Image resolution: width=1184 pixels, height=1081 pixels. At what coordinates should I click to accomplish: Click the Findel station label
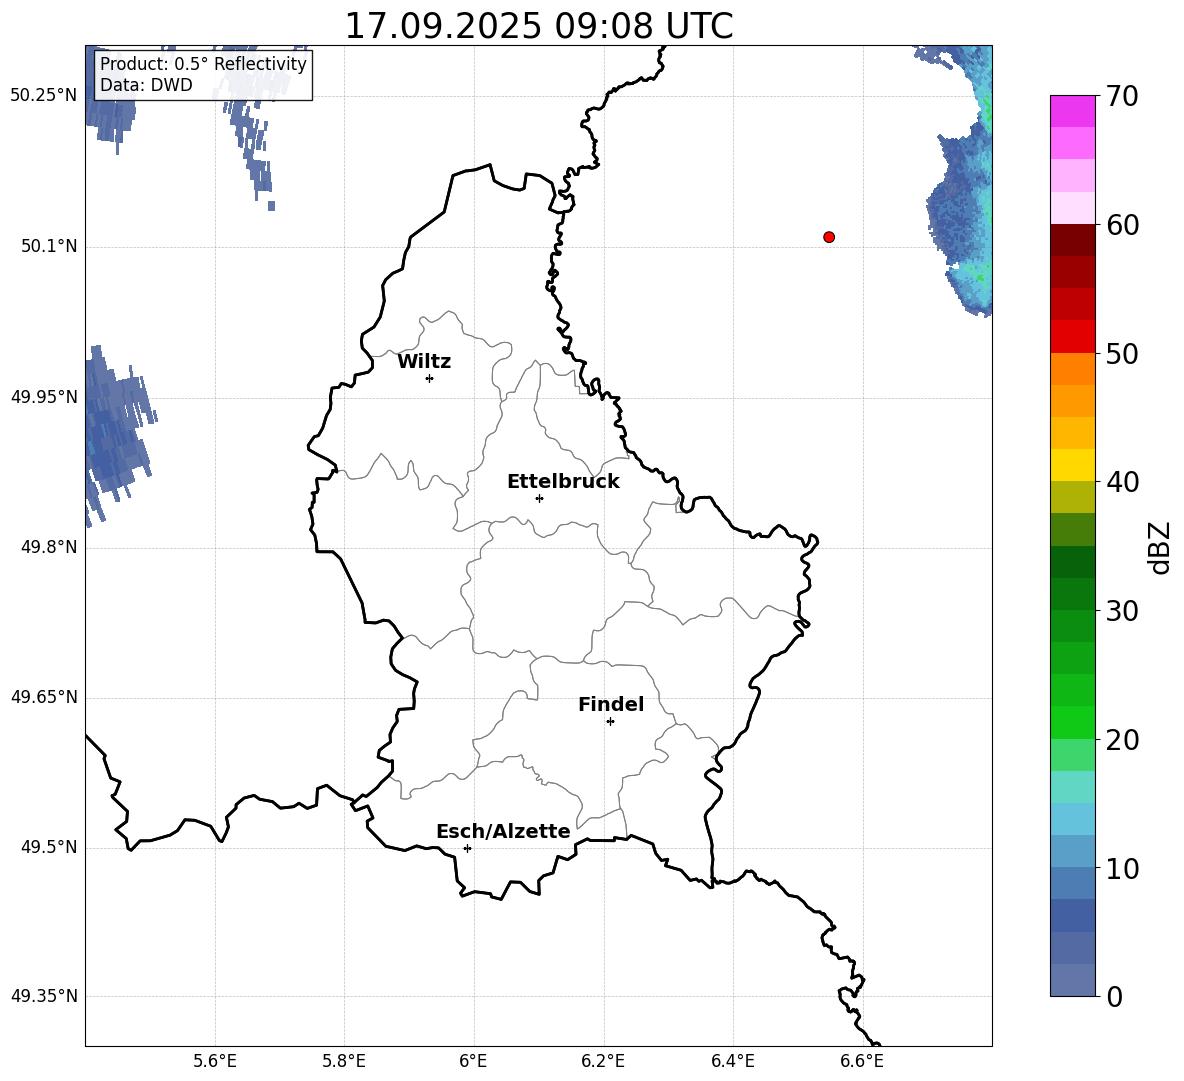click(x=611, y=704)
